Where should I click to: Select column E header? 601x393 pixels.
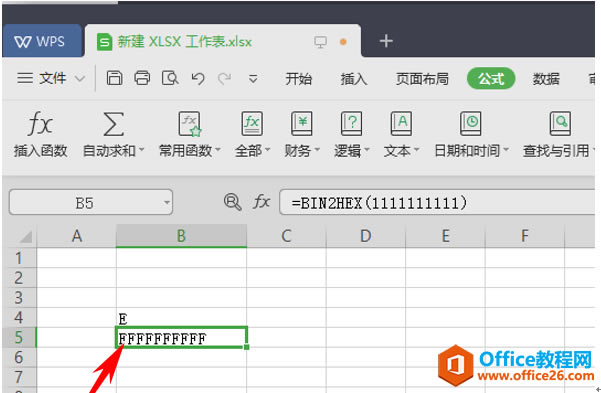click(445, 236)
